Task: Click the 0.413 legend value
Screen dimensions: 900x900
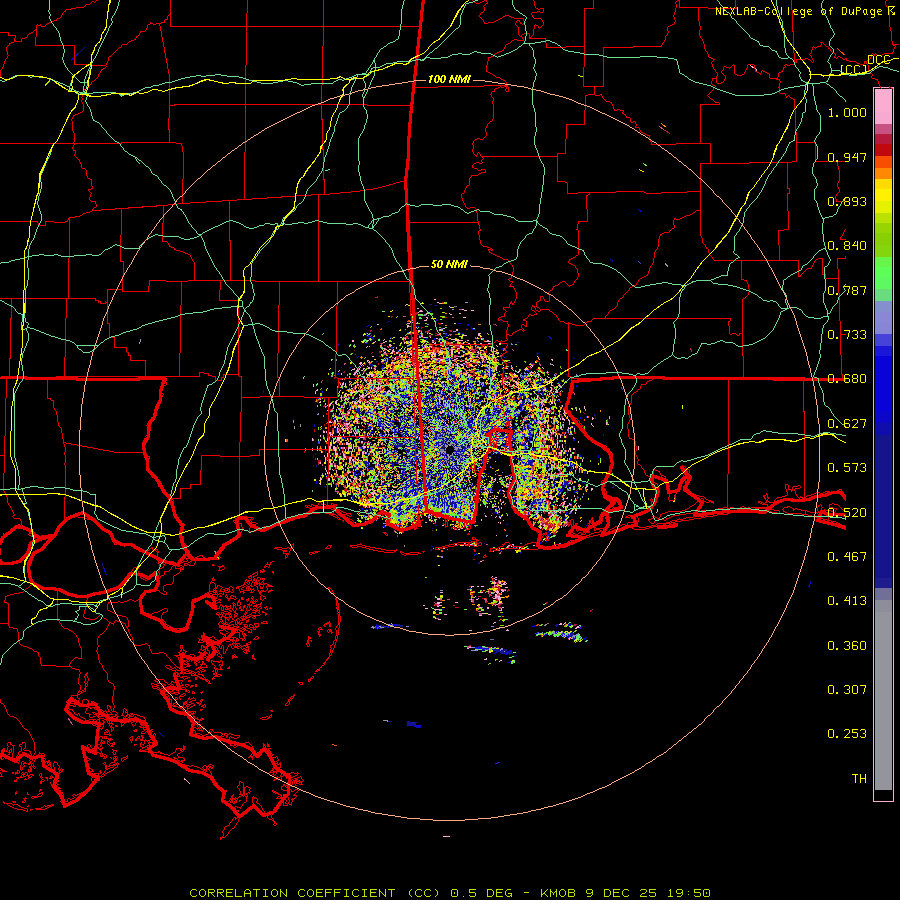Action: click(x=847, y=600)
